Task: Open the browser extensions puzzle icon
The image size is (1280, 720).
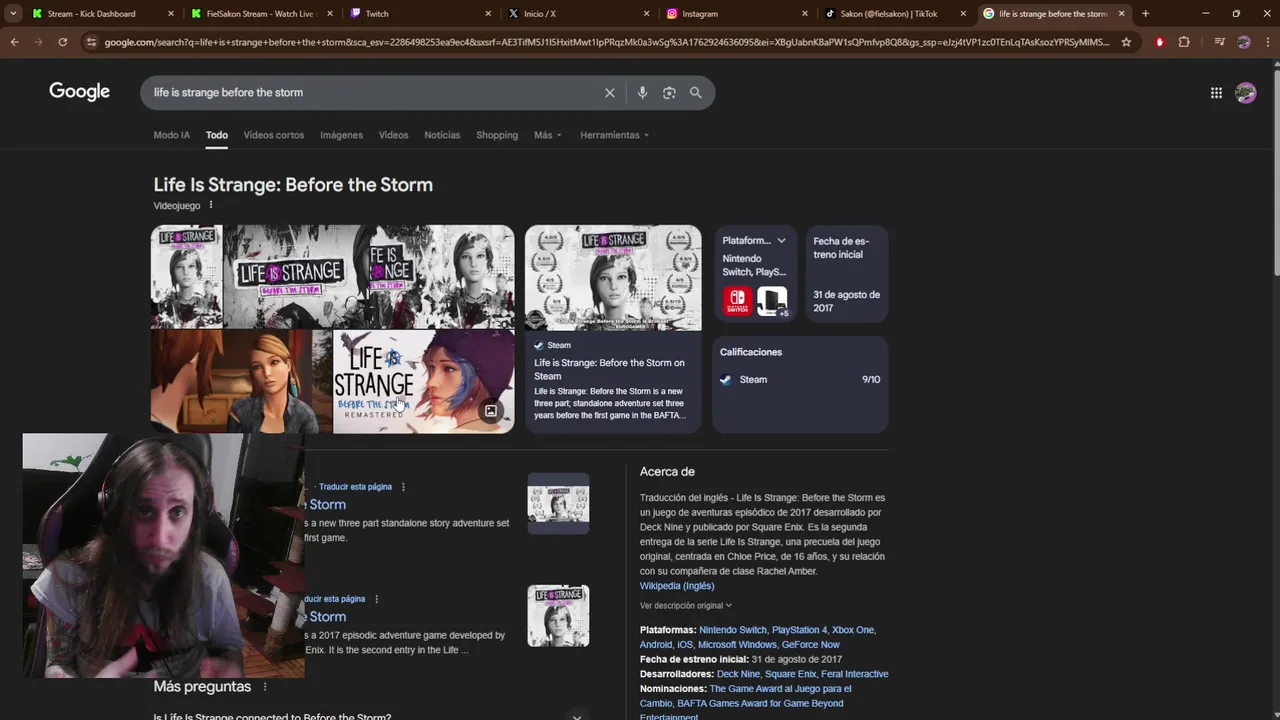Action: pos(1184,42)
